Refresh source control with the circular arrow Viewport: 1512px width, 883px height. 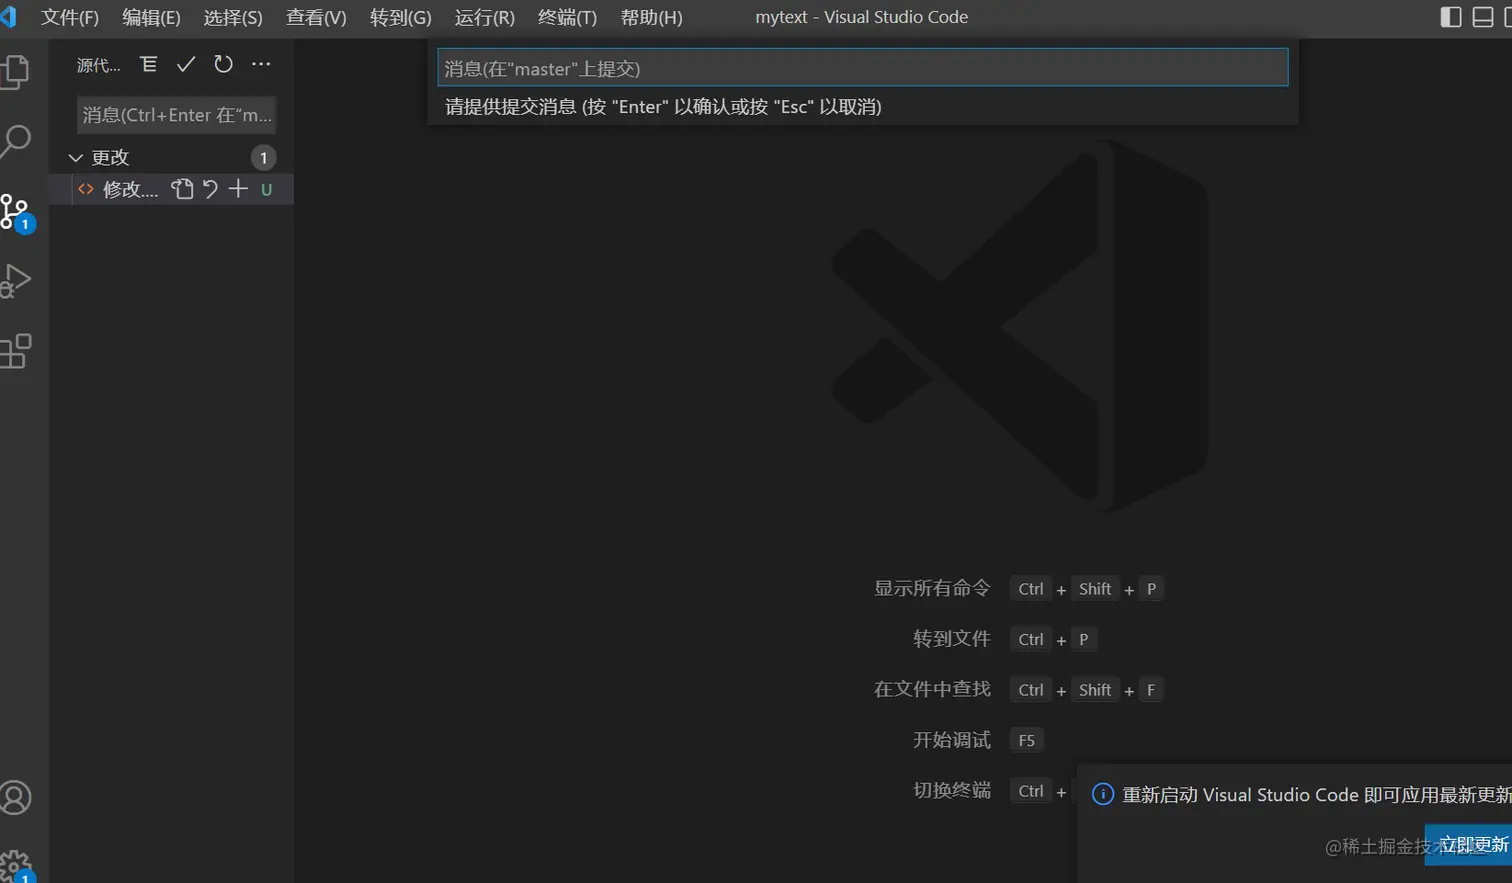[223, 64]
